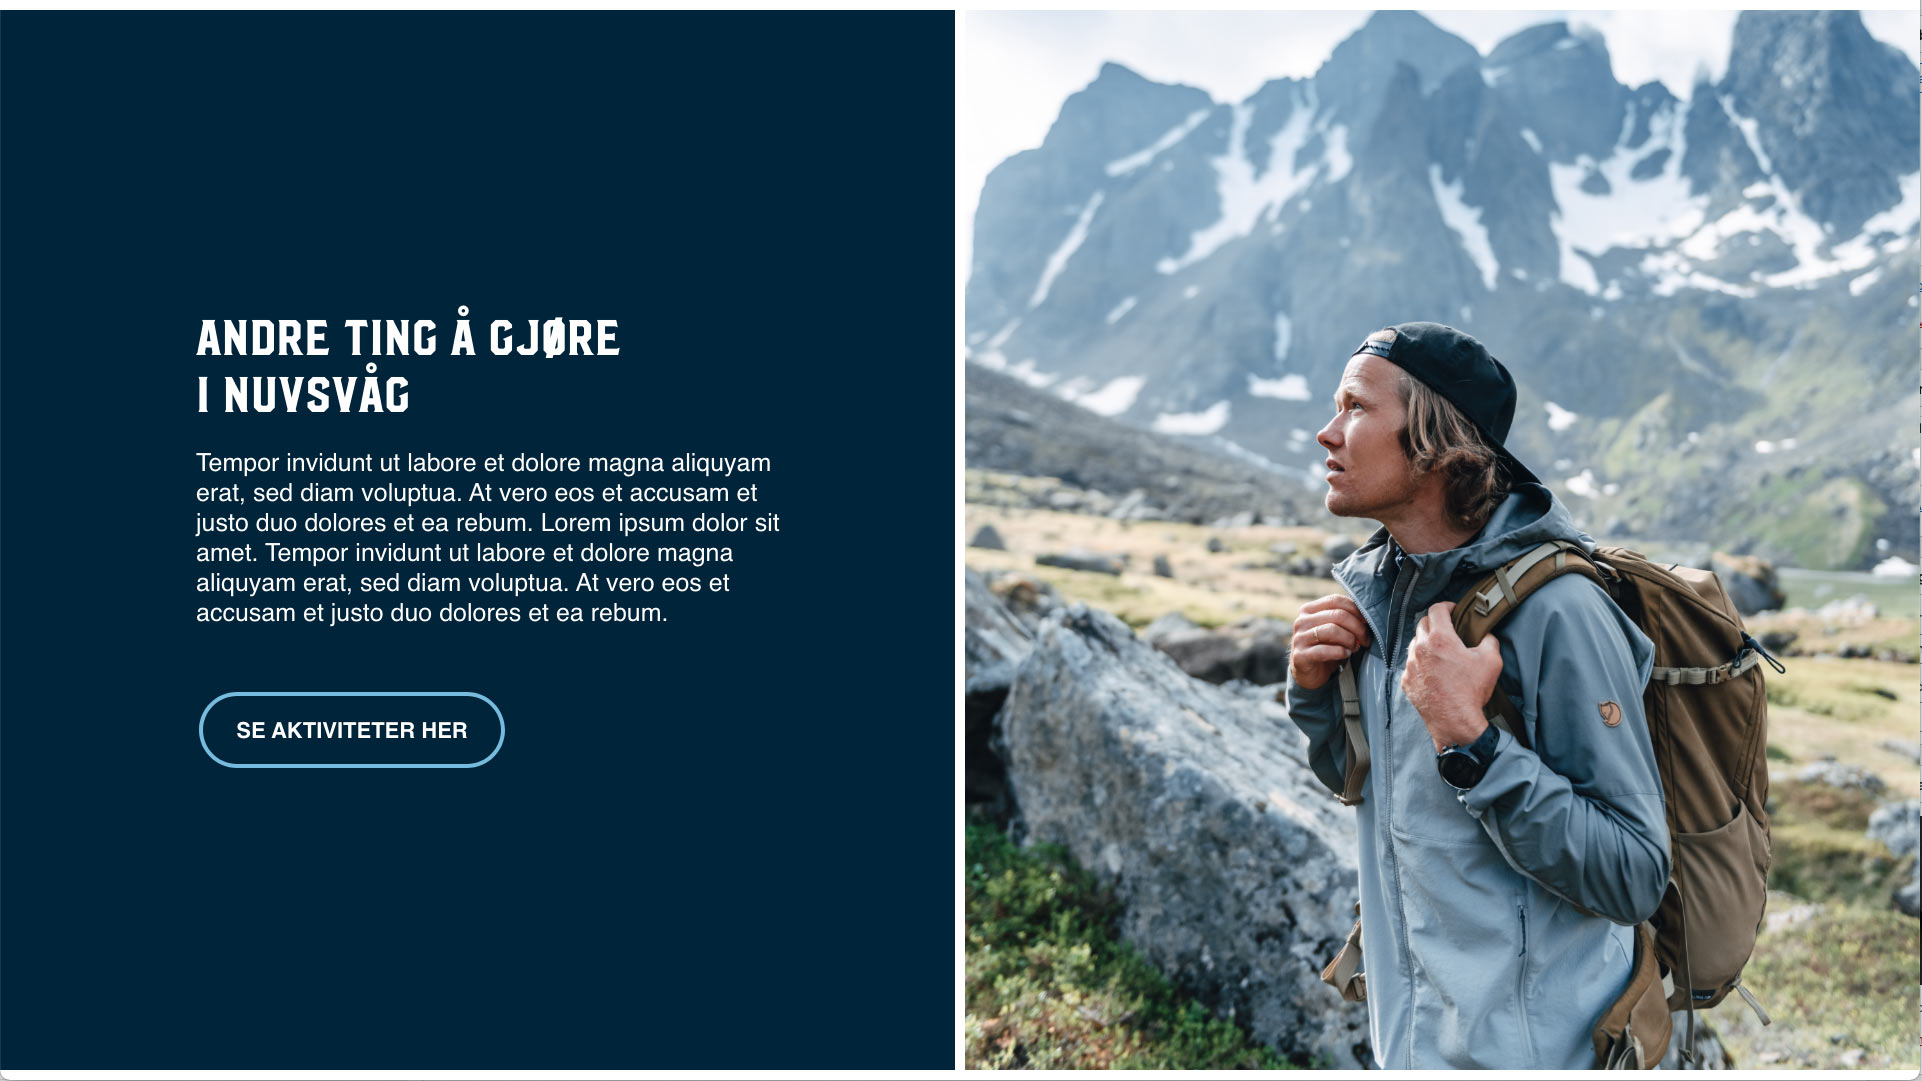Click the fox logo on jacket sleeve
The height and width of the screenshot is (1081, 1922).
1610,713
